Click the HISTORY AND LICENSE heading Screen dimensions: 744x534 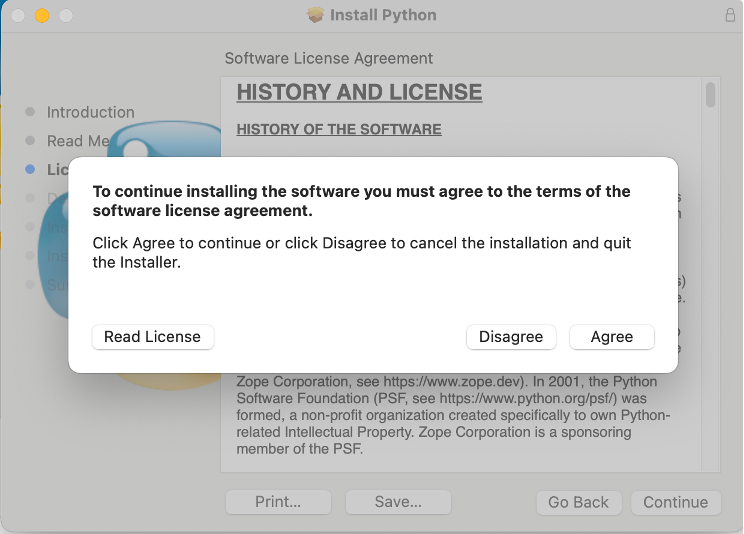pos(359,92)
